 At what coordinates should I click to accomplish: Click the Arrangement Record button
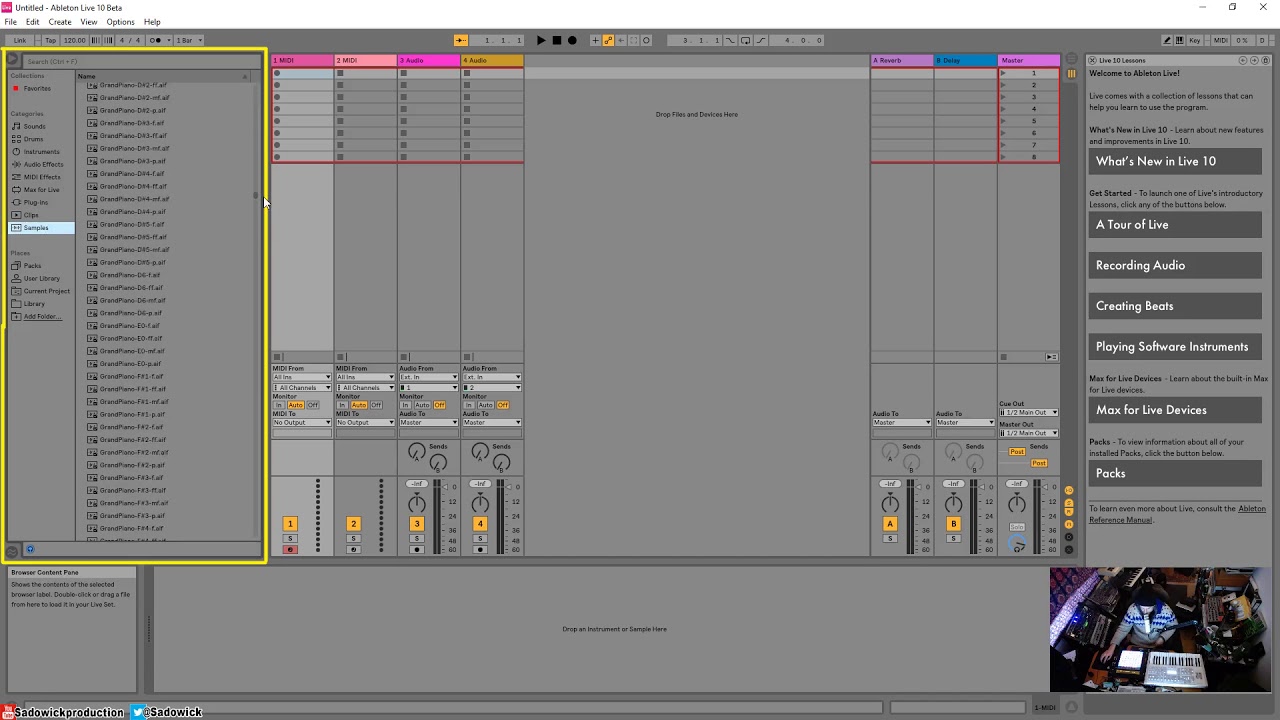click(572, 40)
